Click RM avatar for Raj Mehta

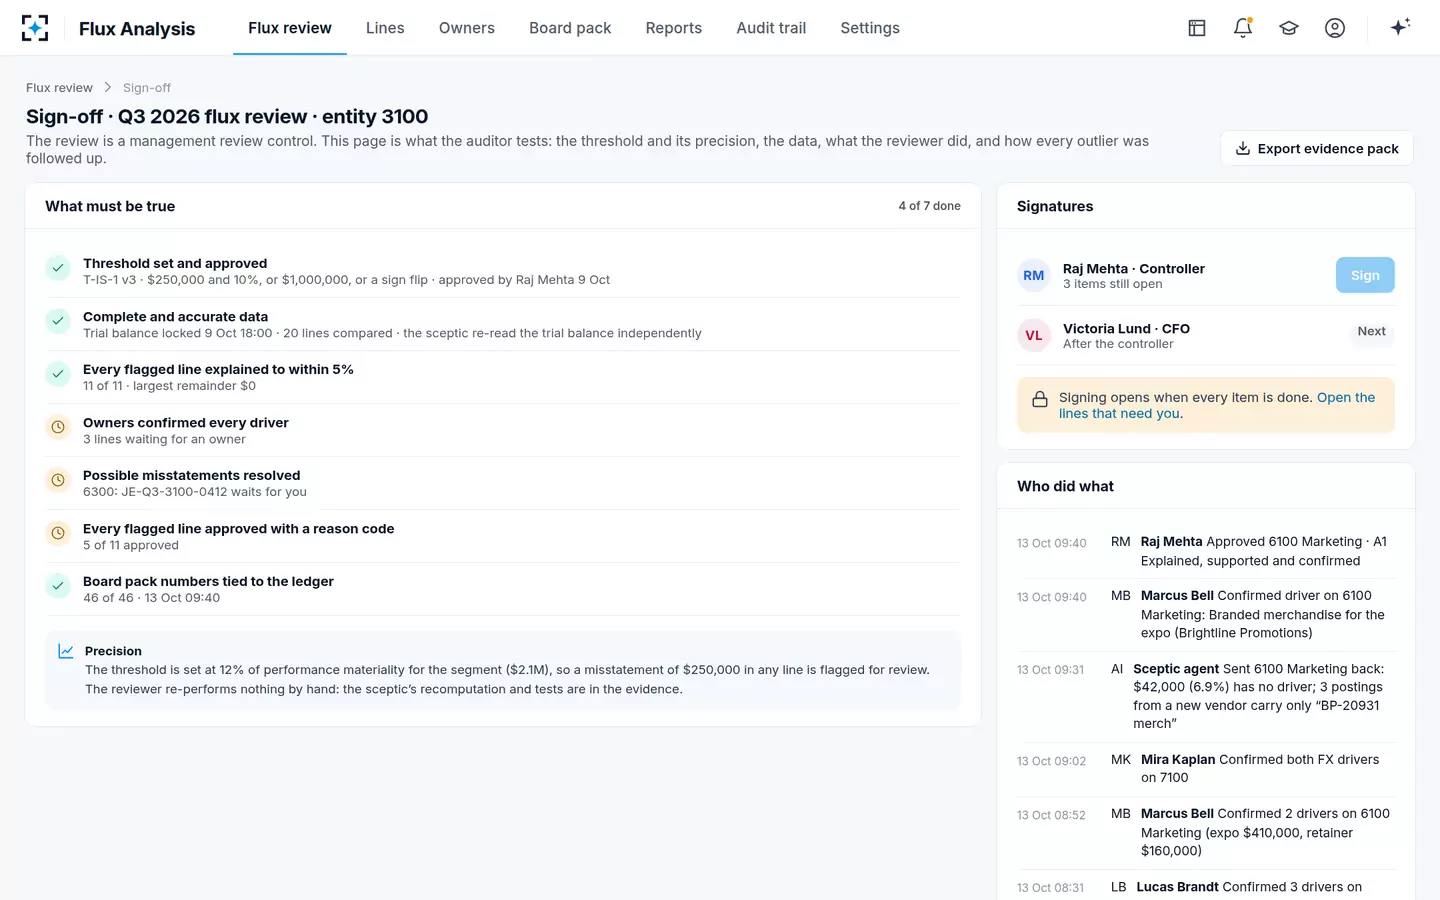tap(1034, 276)
